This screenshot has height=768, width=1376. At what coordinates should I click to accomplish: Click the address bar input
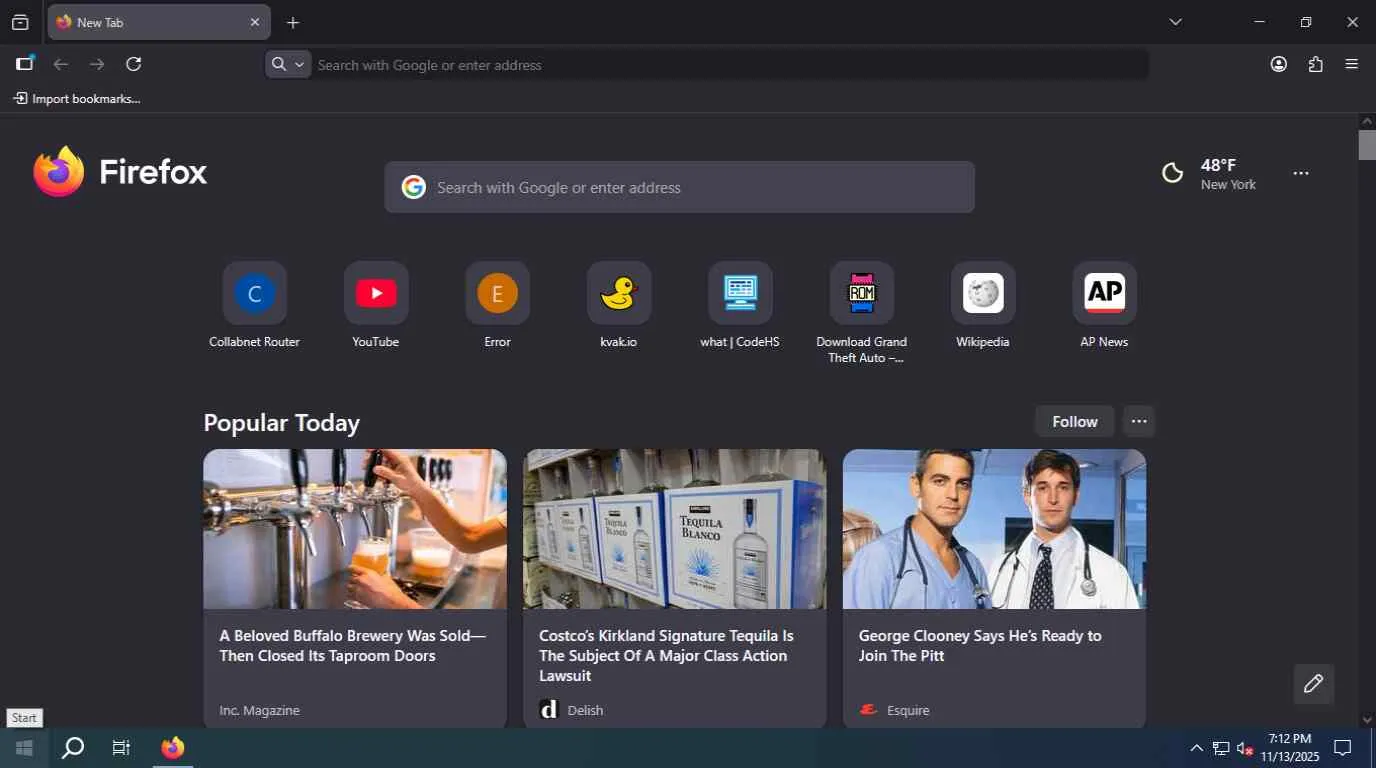pyautogui.click(x=730, y=65)
